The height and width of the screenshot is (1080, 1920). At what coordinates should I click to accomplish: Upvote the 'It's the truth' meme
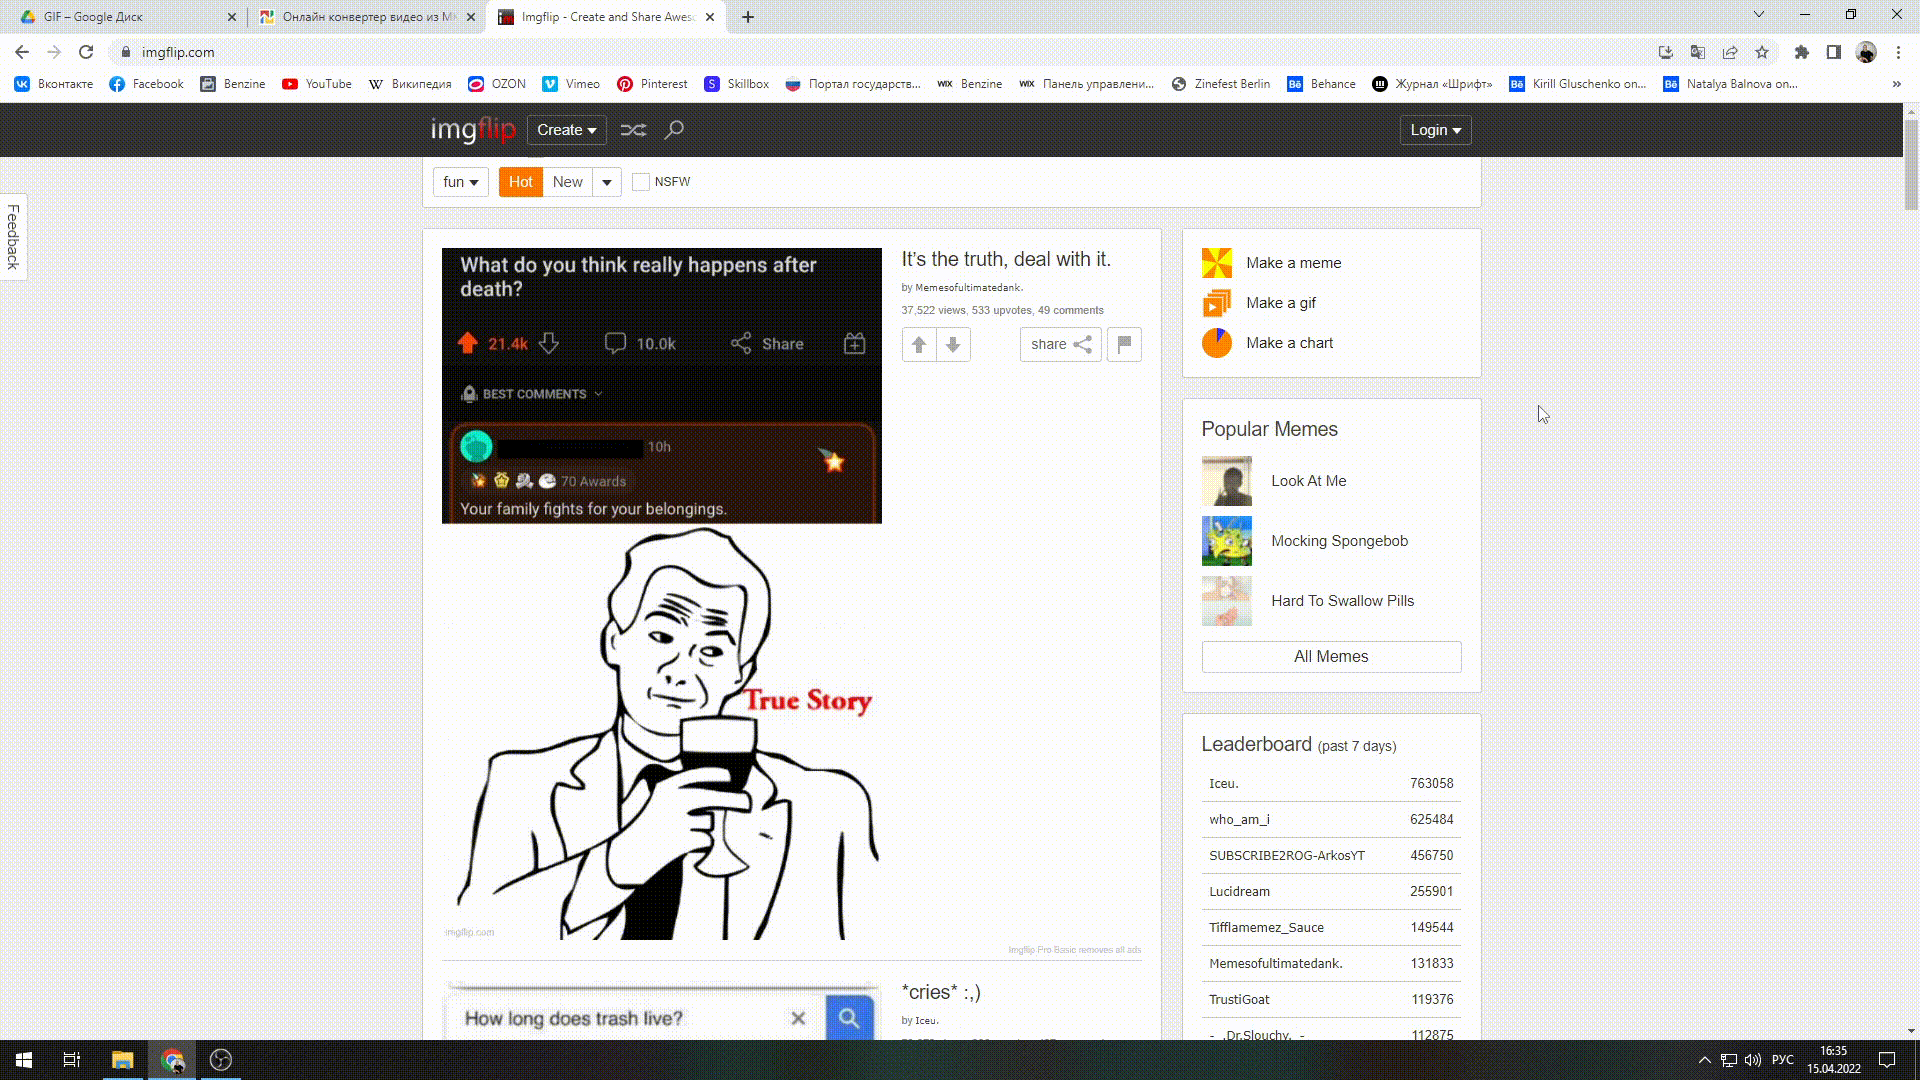(x=919, y=344)
